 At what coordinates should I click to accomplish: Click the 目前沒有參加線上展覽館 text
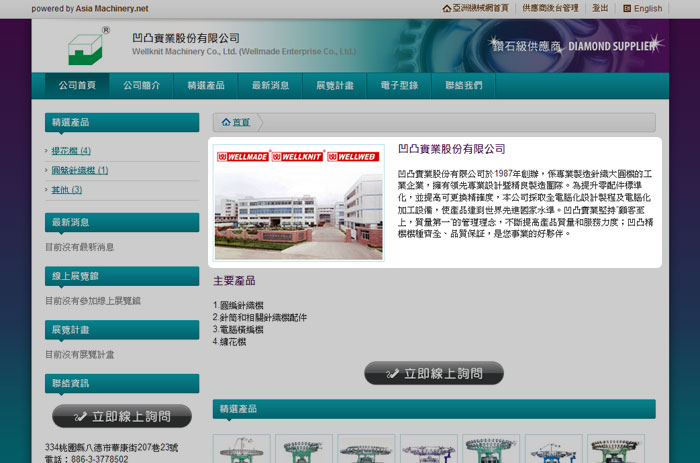coord(93,301)
